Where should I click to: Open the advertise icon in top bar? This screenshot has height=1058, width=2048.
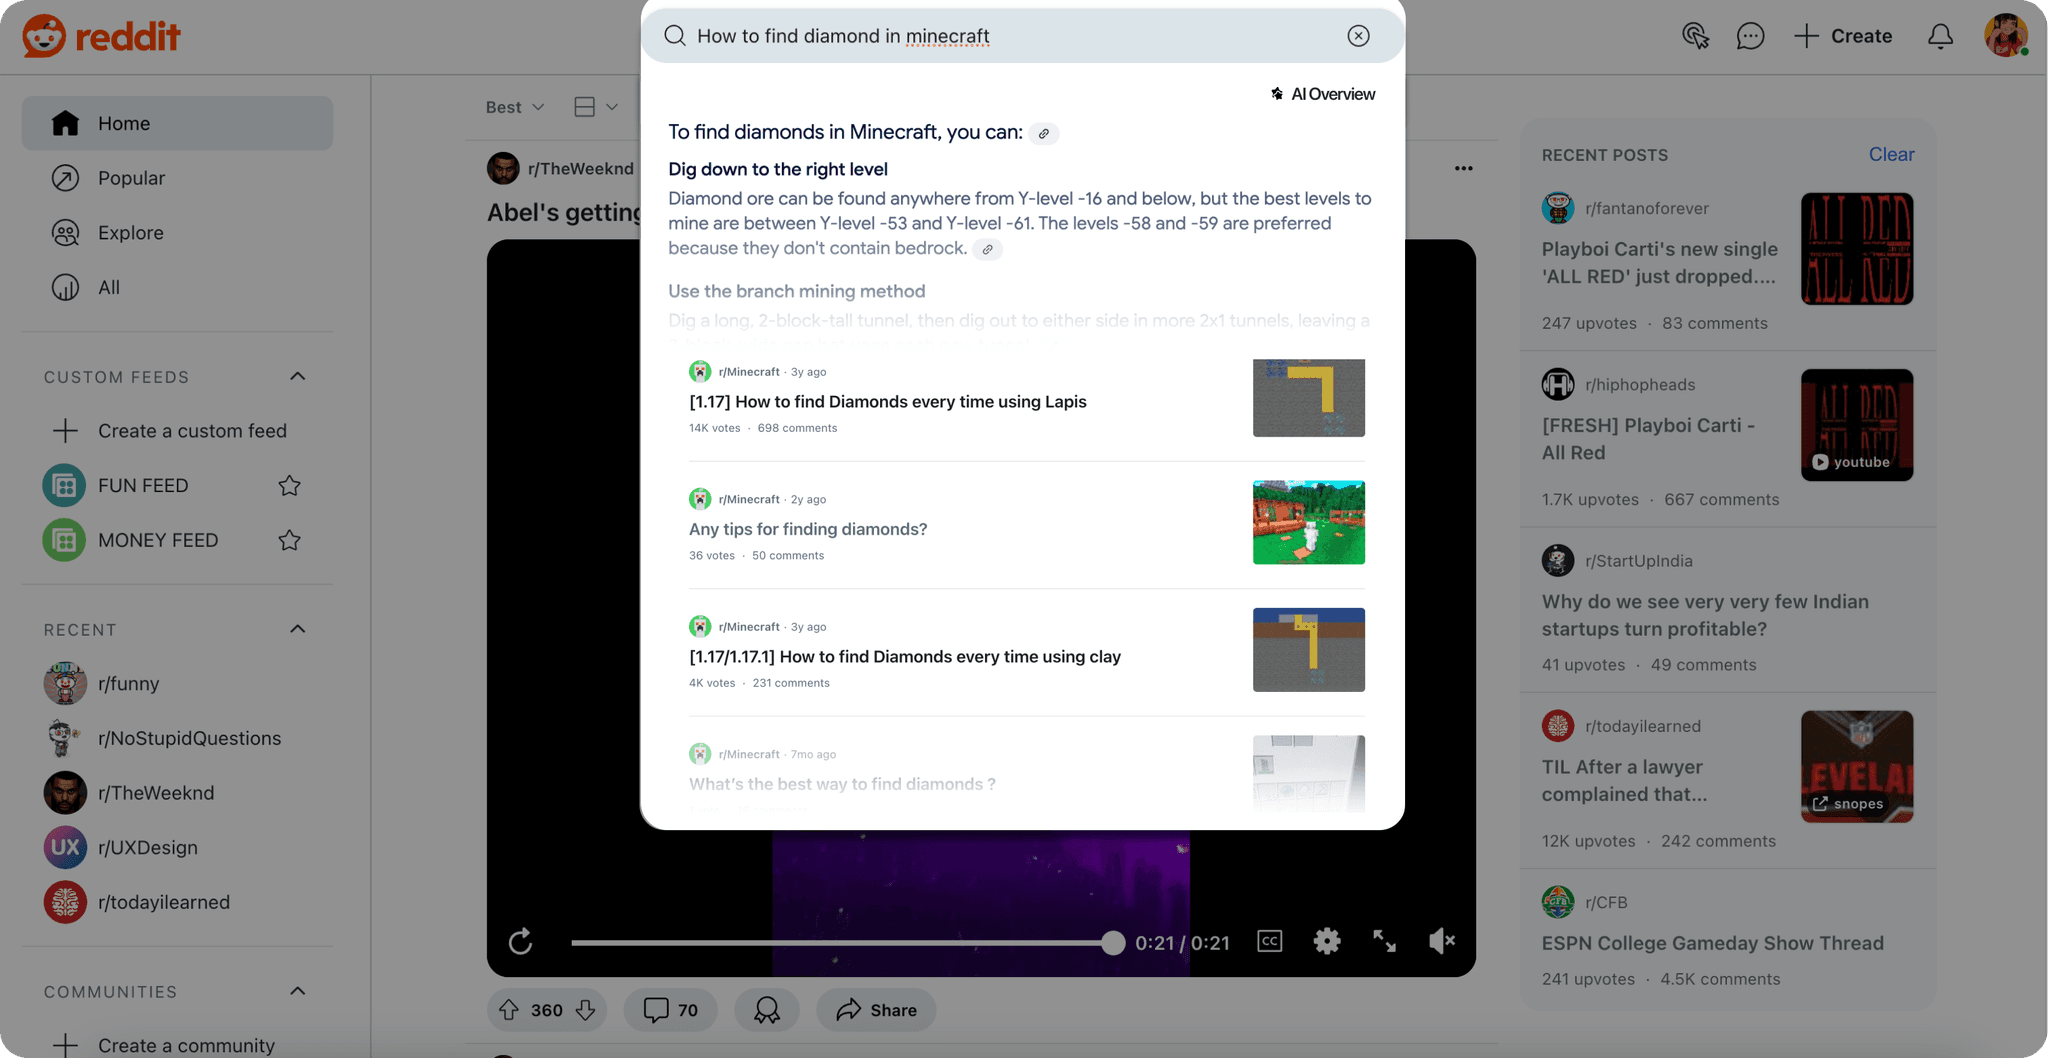click(x=1695, y=36)
